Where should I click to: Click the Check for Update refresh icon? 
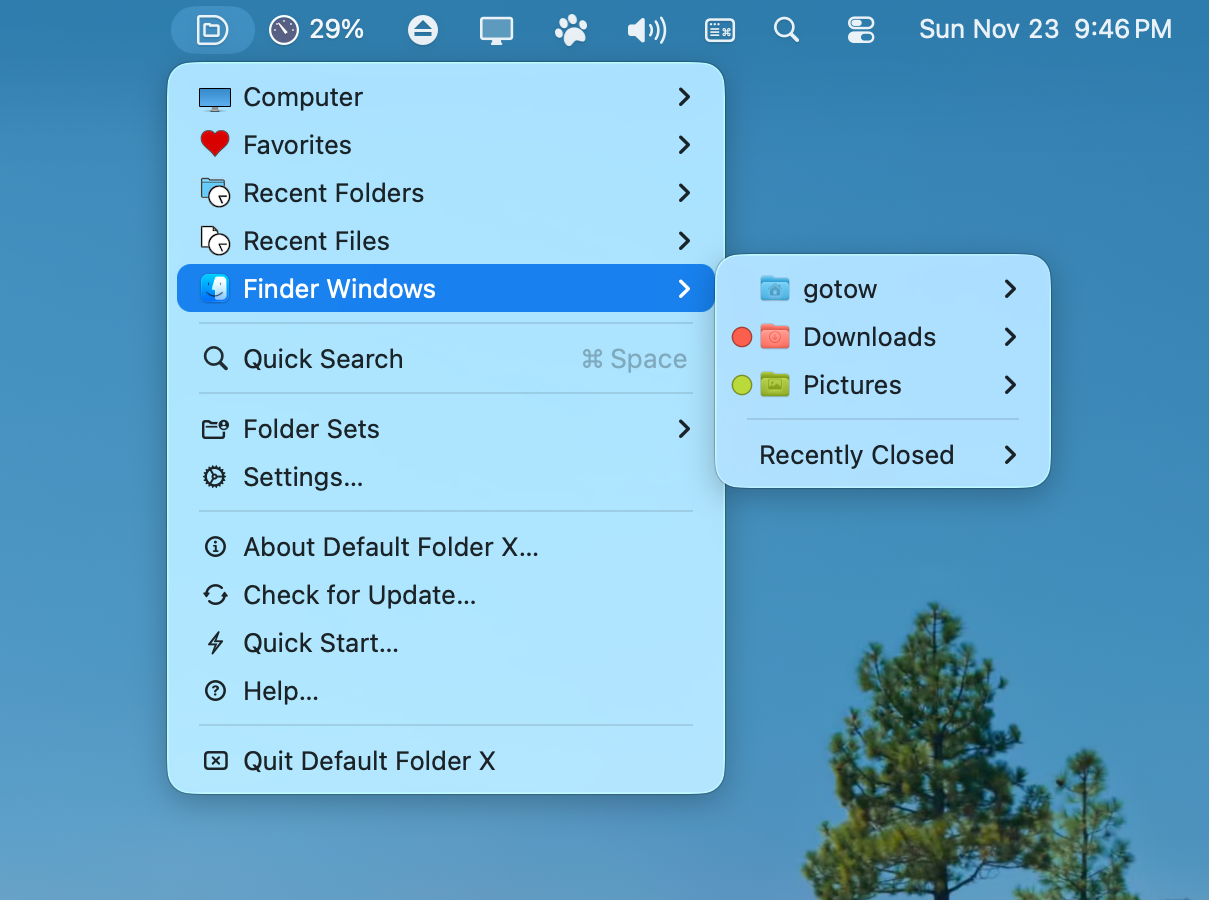click(215, 595)
